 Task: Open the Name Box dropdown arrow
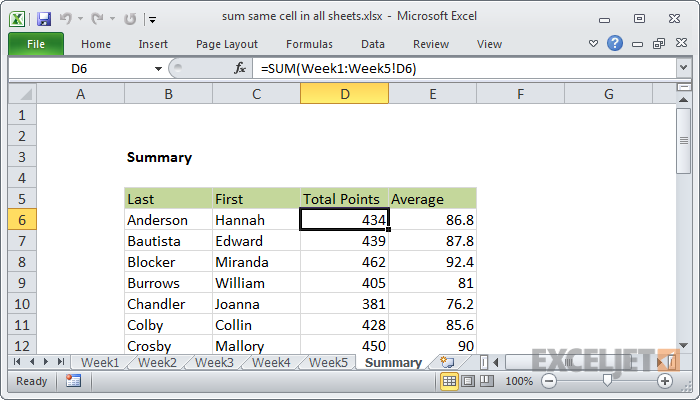click(158, 69)
